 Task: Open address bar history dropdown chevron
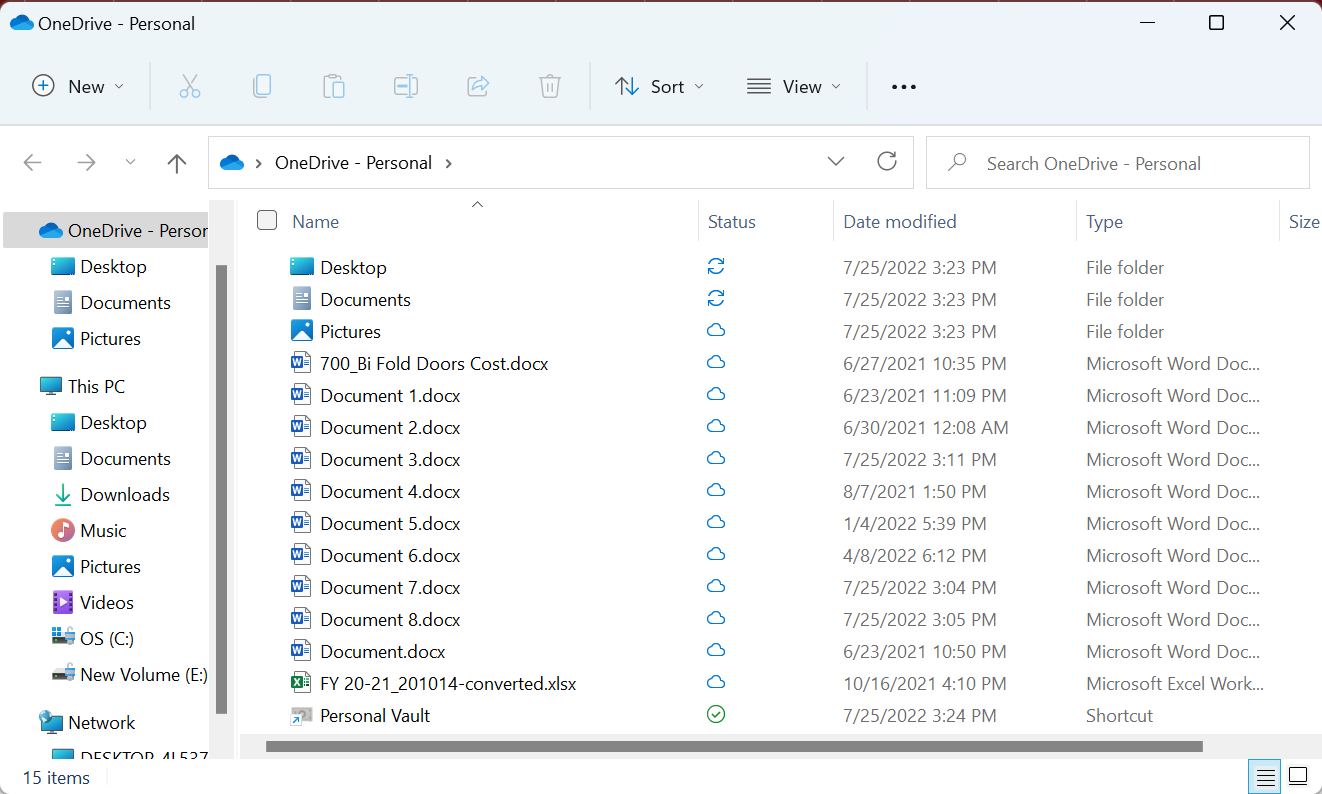[836, 162]
